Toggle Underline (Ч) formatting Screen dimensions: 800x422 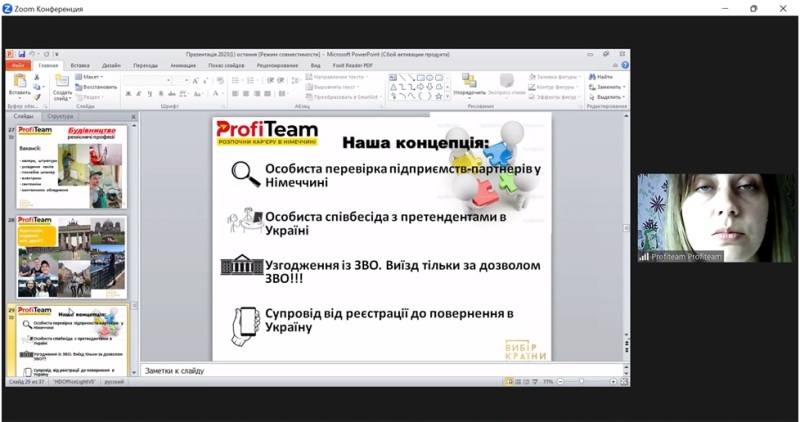[149, 94]
